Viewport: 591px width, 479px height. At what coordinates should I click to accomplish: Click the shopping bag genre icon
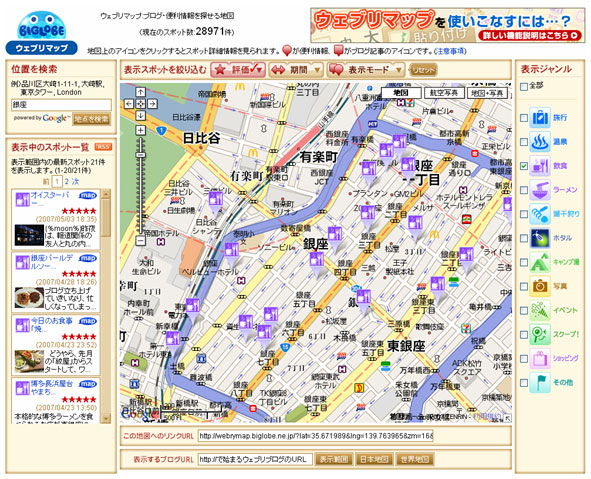pyautogui.click(x=540, y=358)
